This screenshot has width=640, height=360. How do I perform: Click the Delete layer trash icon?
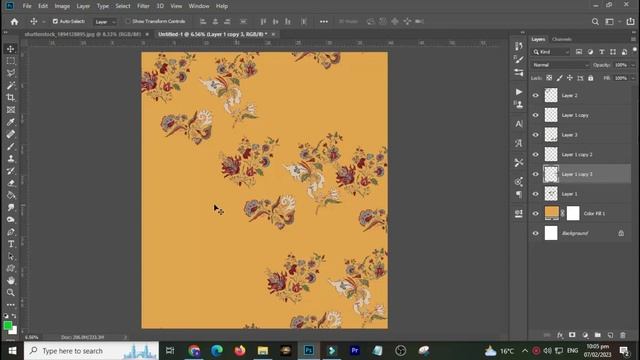click(623, 335)
